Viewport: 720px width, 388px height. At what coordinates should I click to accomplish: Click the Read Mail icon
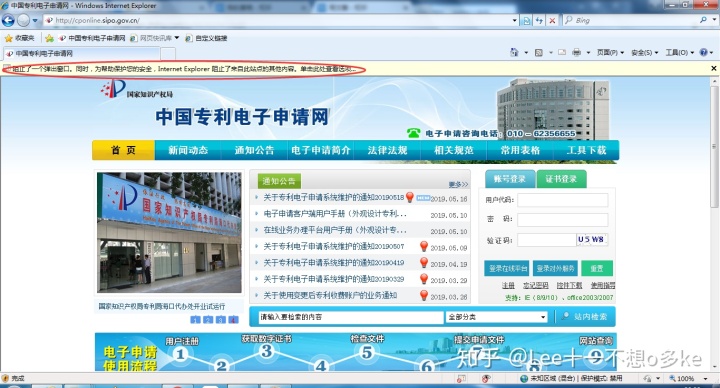click(562, 52)
